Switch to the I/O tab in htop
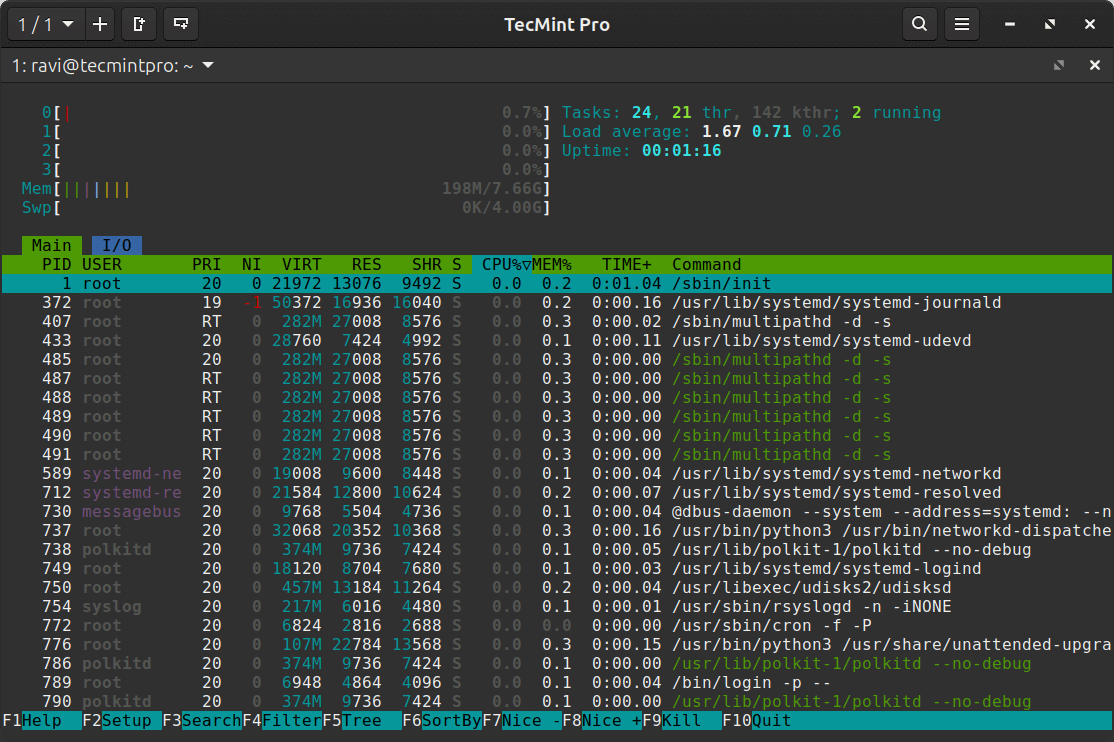The image size is (1114, 742). 117,246
